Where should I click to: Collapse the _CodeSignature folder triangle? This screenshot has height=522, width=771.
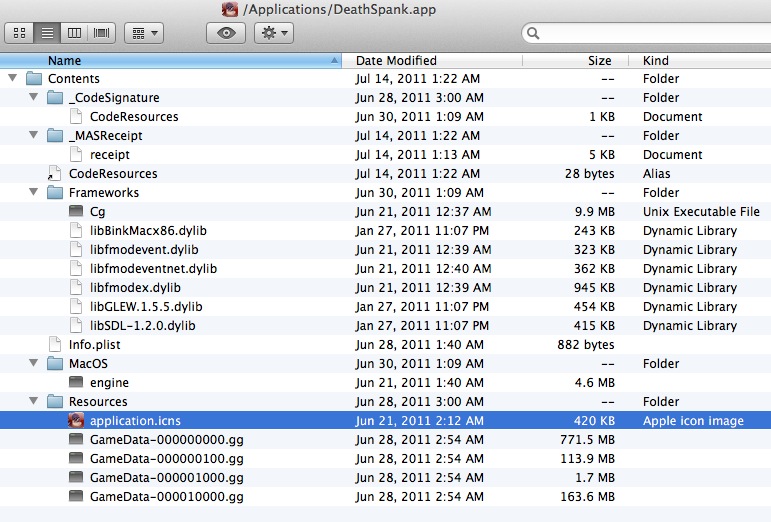33,97
